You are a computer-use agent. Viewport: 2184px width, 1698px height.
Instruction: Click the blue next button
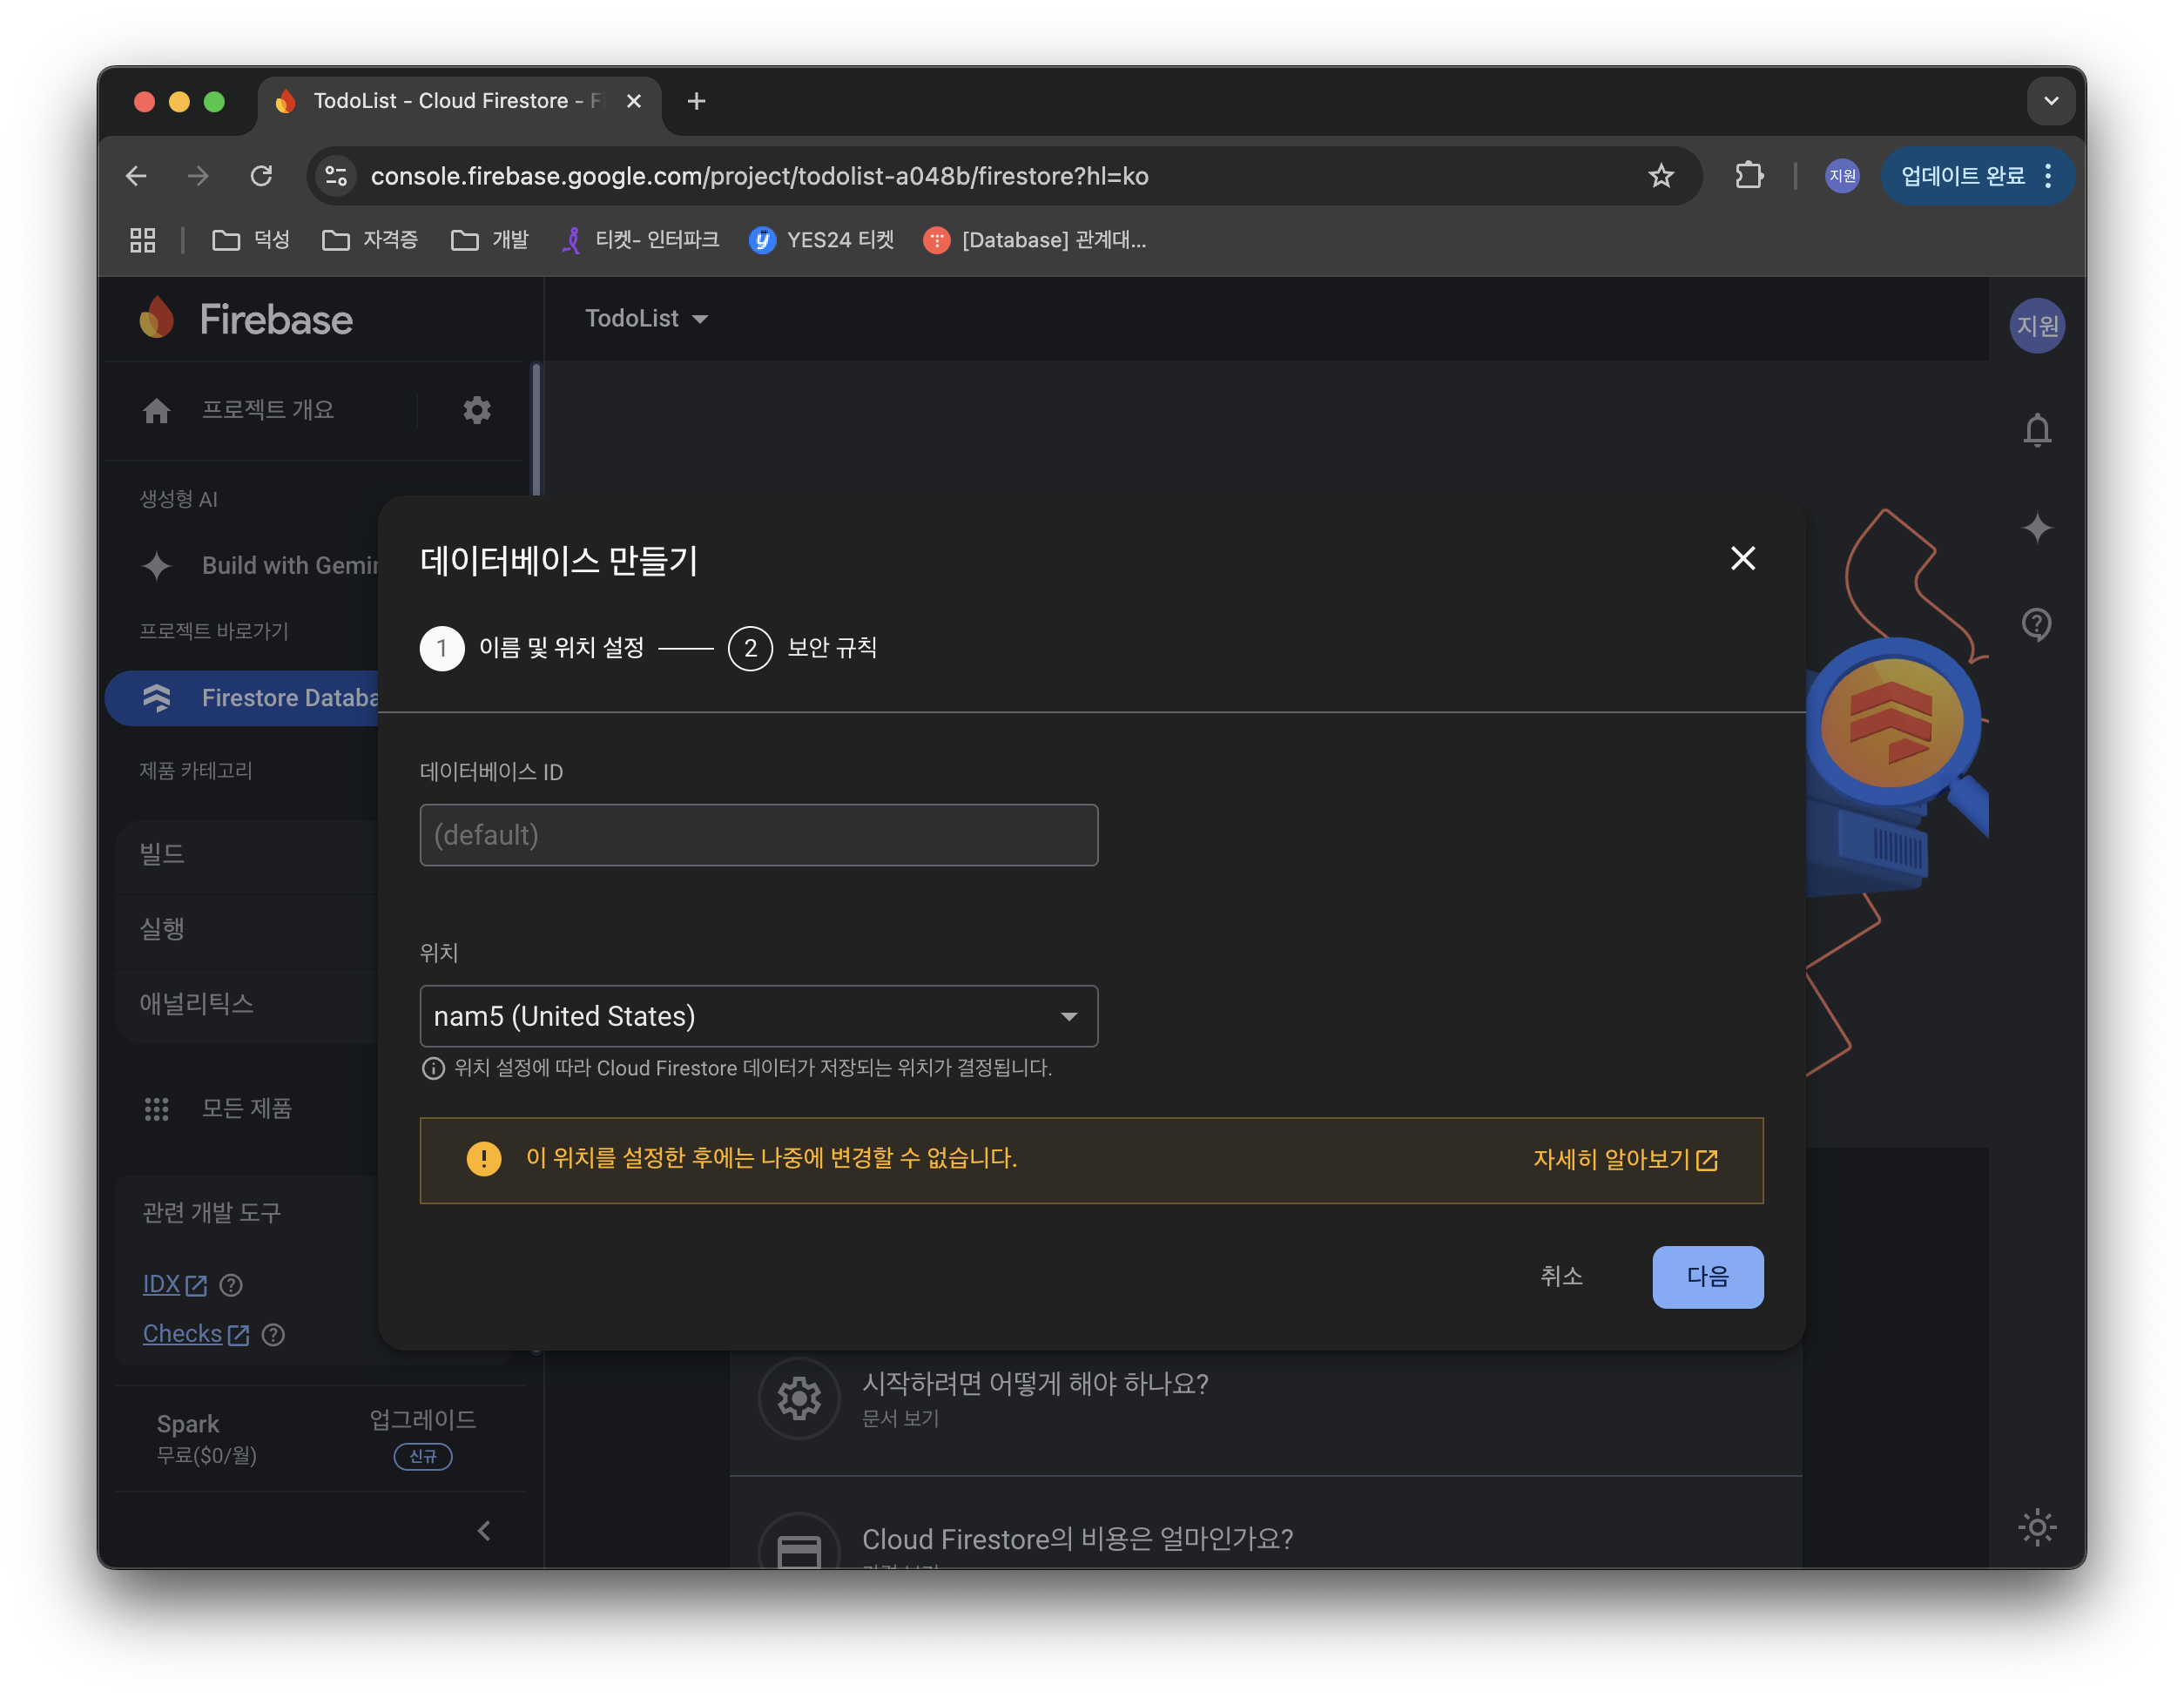click(x=1706, y=1276)
